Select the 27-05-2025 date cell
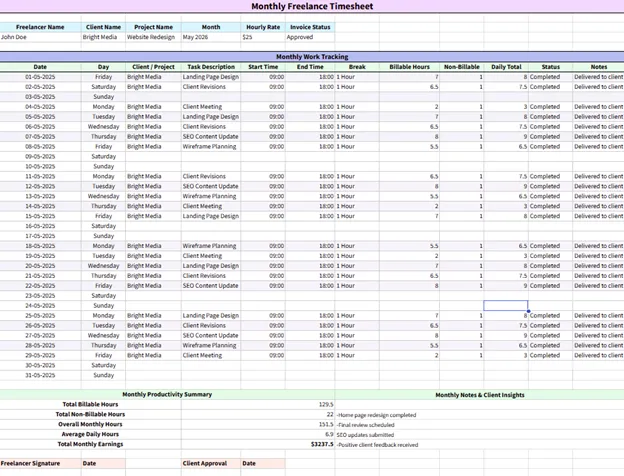The width and height of the screenshot is (624, 476). click(x=40, y=336)
